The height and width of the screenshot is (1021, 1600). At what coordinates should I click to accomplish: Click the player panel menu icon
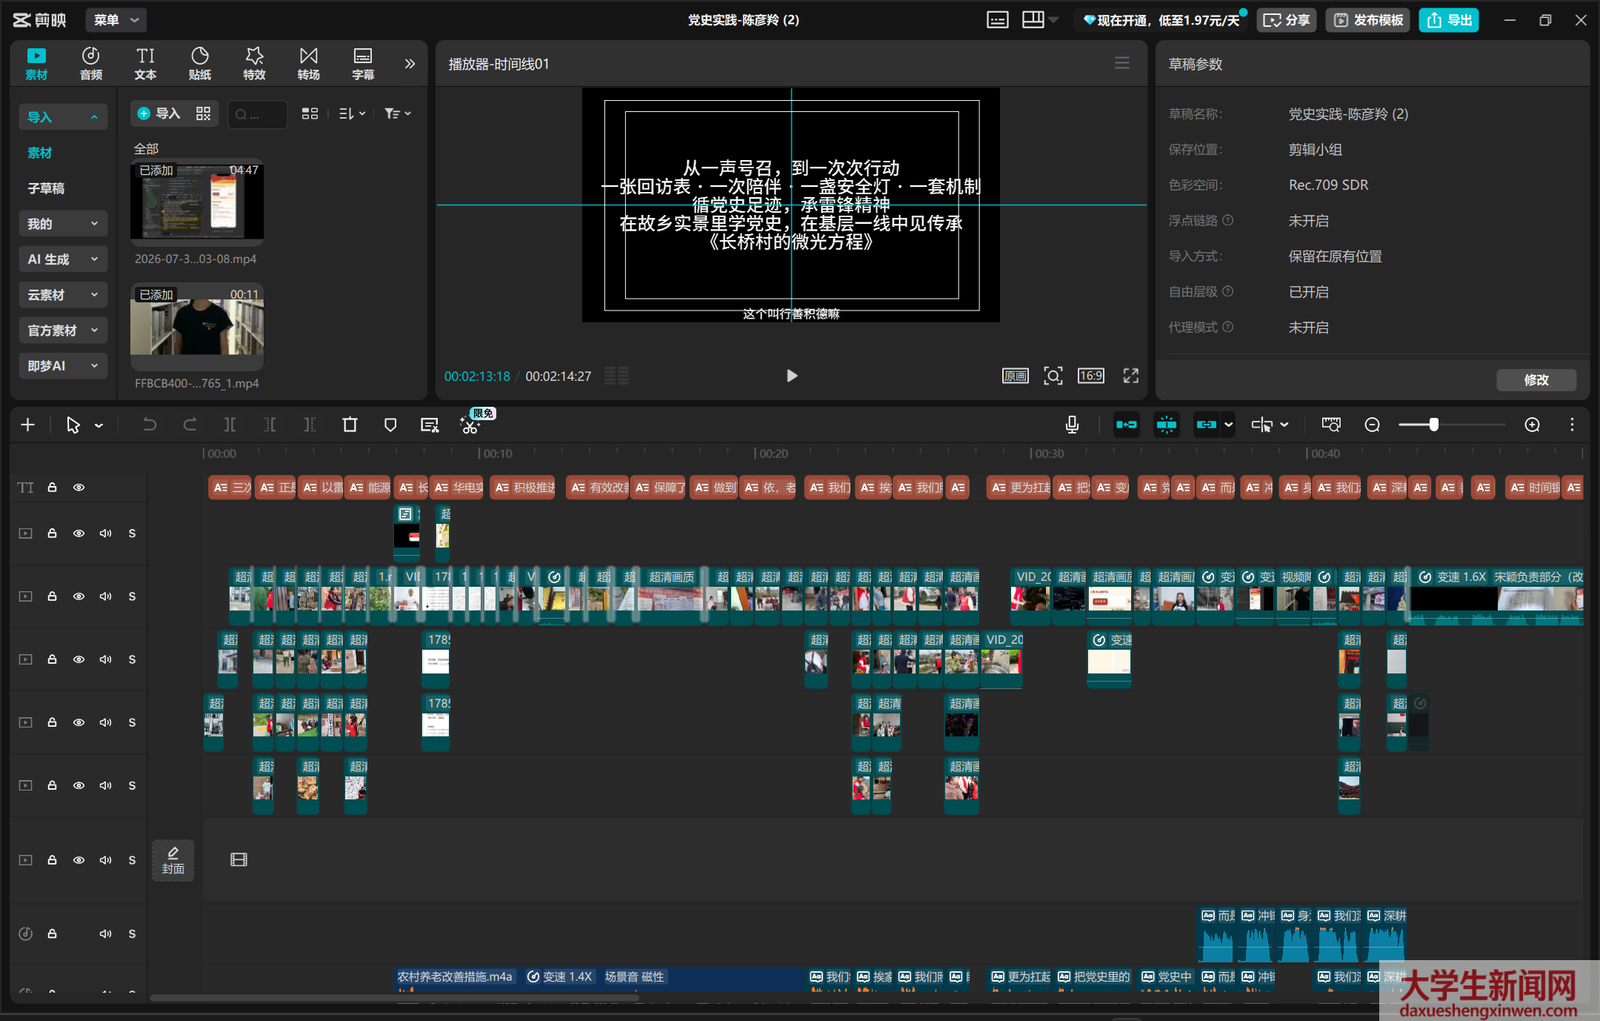click(x=1122, y=63)
